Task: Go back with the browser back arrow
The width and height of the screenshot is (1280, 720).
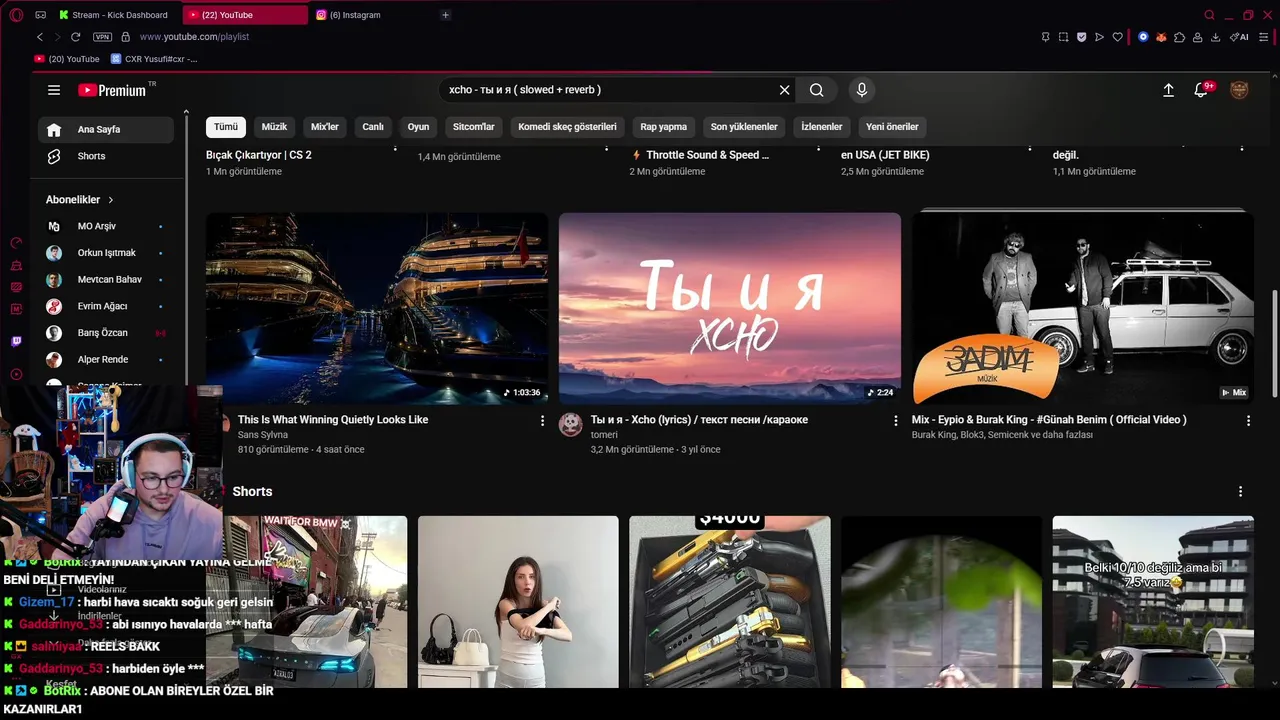Action: click(x=40, y=37)
